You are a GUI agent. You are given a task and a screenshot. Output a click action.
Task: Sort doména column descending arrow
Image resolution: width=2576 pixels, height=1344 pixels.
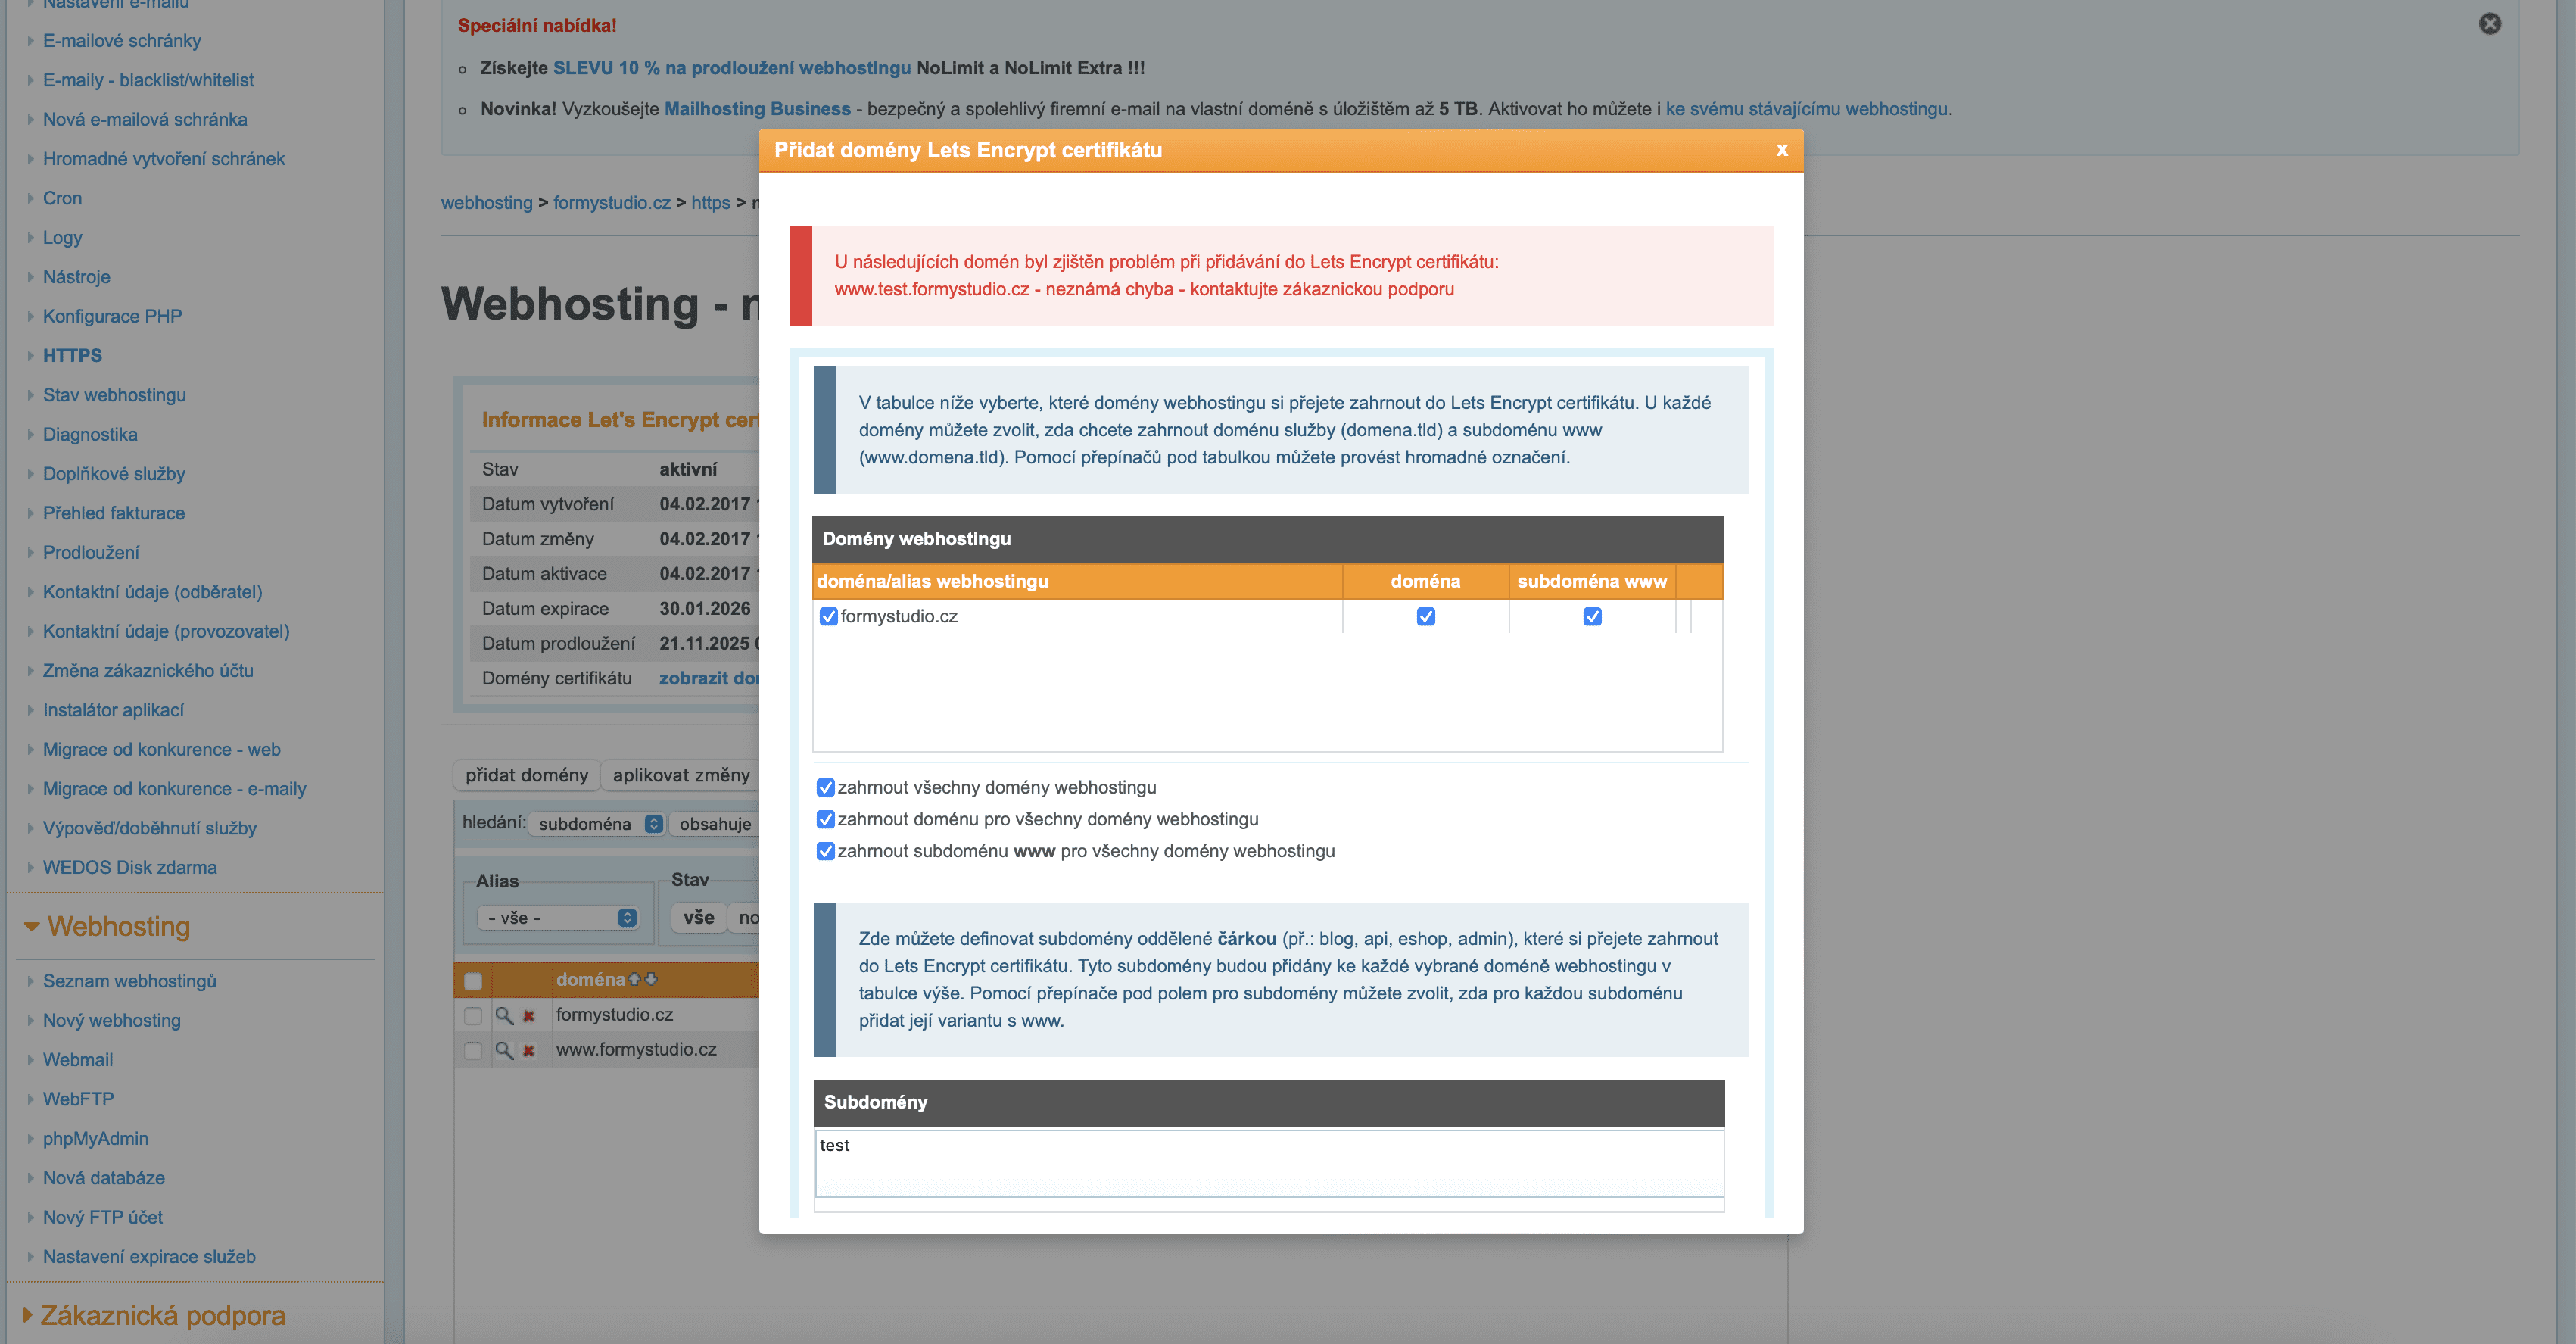[x=651, y=979]
